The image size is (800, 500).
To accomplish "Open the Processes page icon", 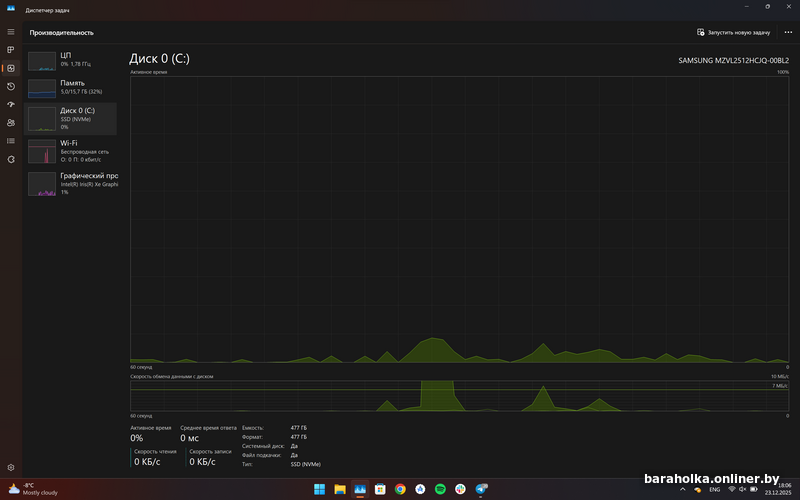I will [11, 49].
